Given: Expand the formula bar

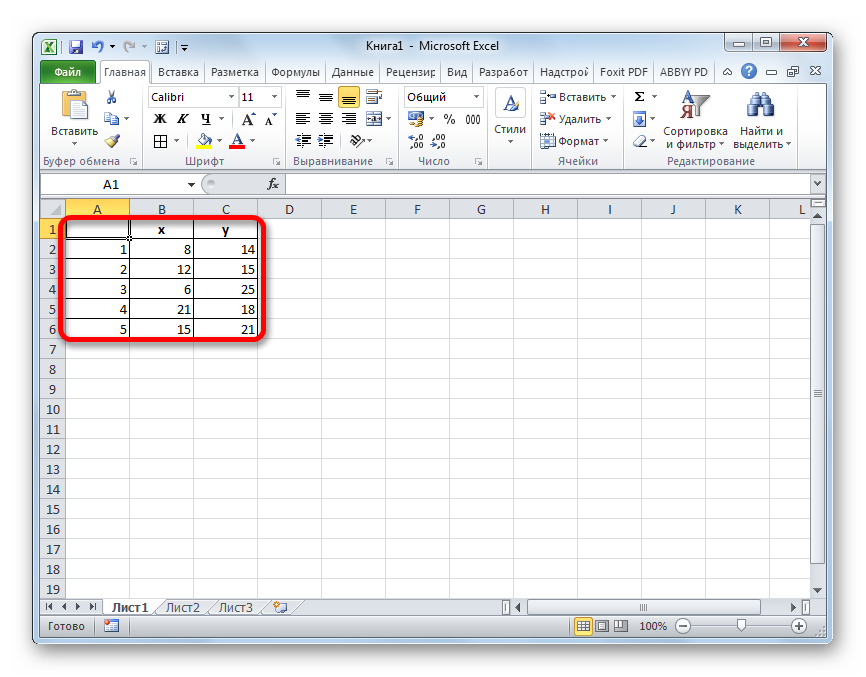Looking at the screenshot, I should [817, 183].
